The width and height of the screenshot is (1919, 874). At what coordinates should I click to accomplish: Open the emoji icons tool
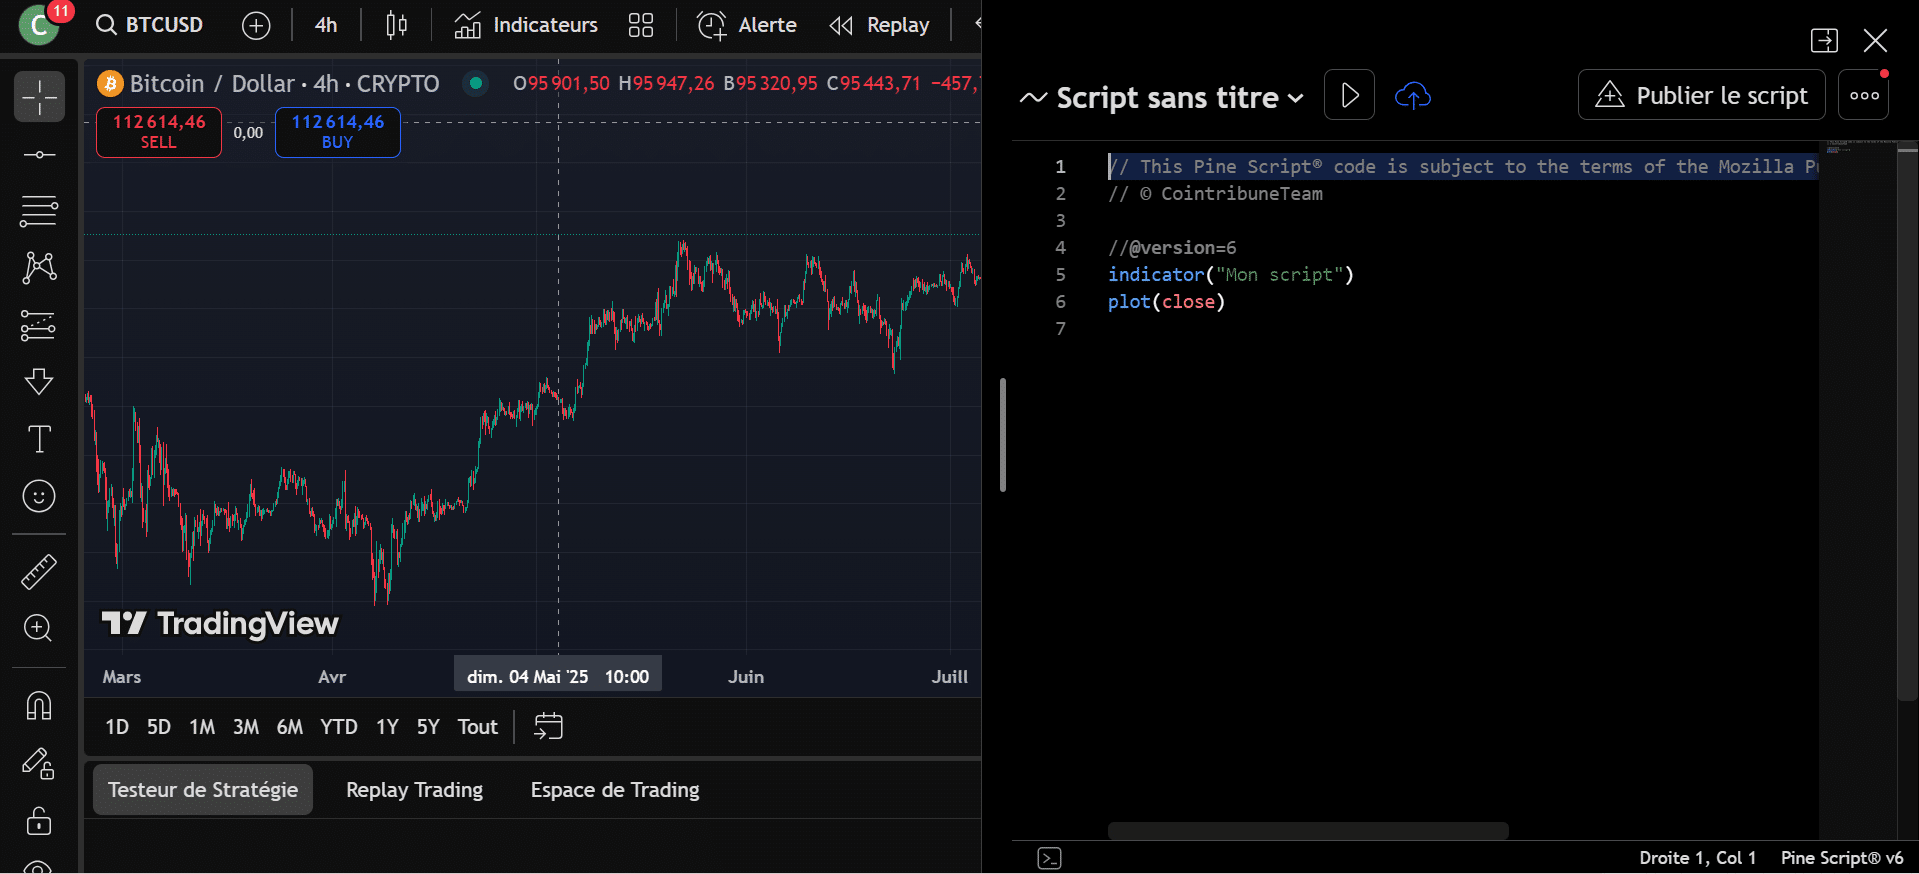[39, 496]
